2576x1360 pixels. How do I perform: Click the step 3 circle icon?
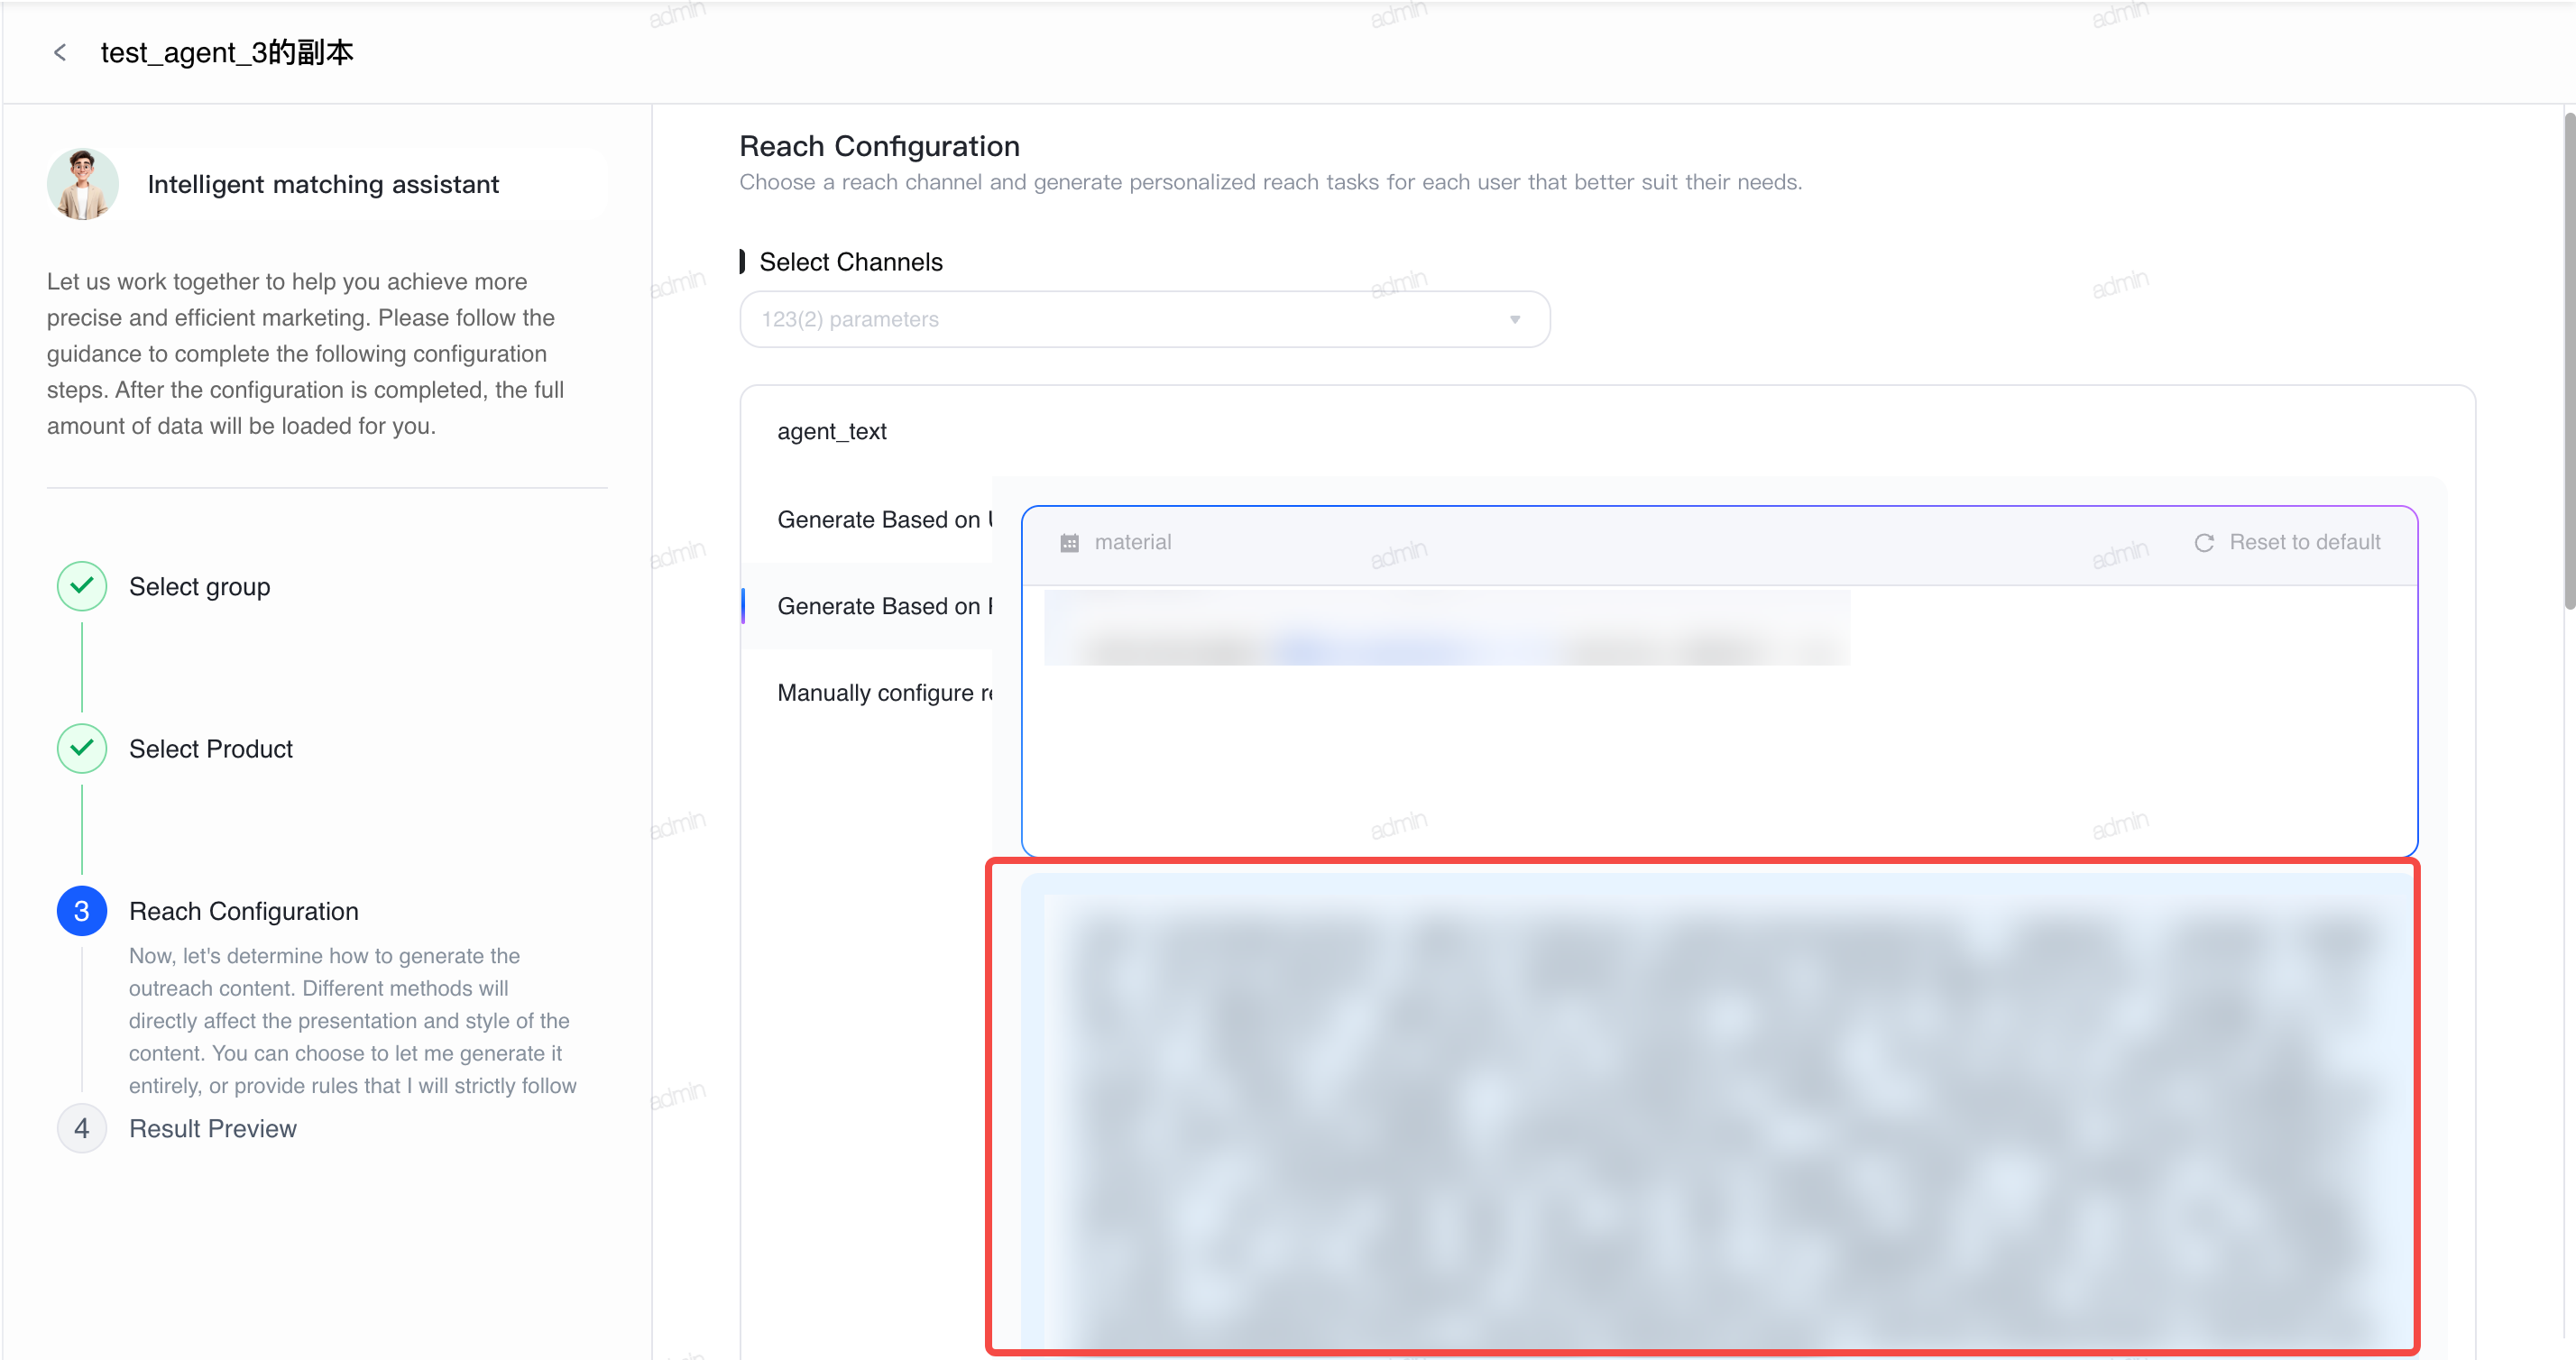coord(82,911)
